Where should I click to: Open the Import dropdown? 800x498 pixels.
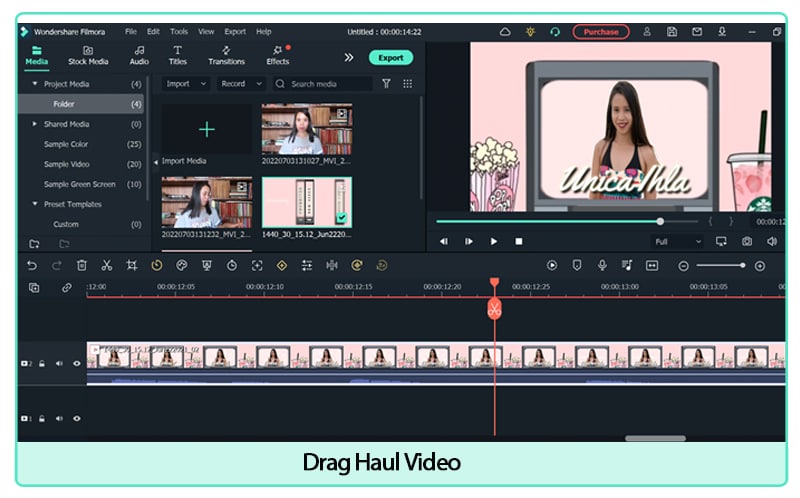pyautogui.click(x=186, y=84)
